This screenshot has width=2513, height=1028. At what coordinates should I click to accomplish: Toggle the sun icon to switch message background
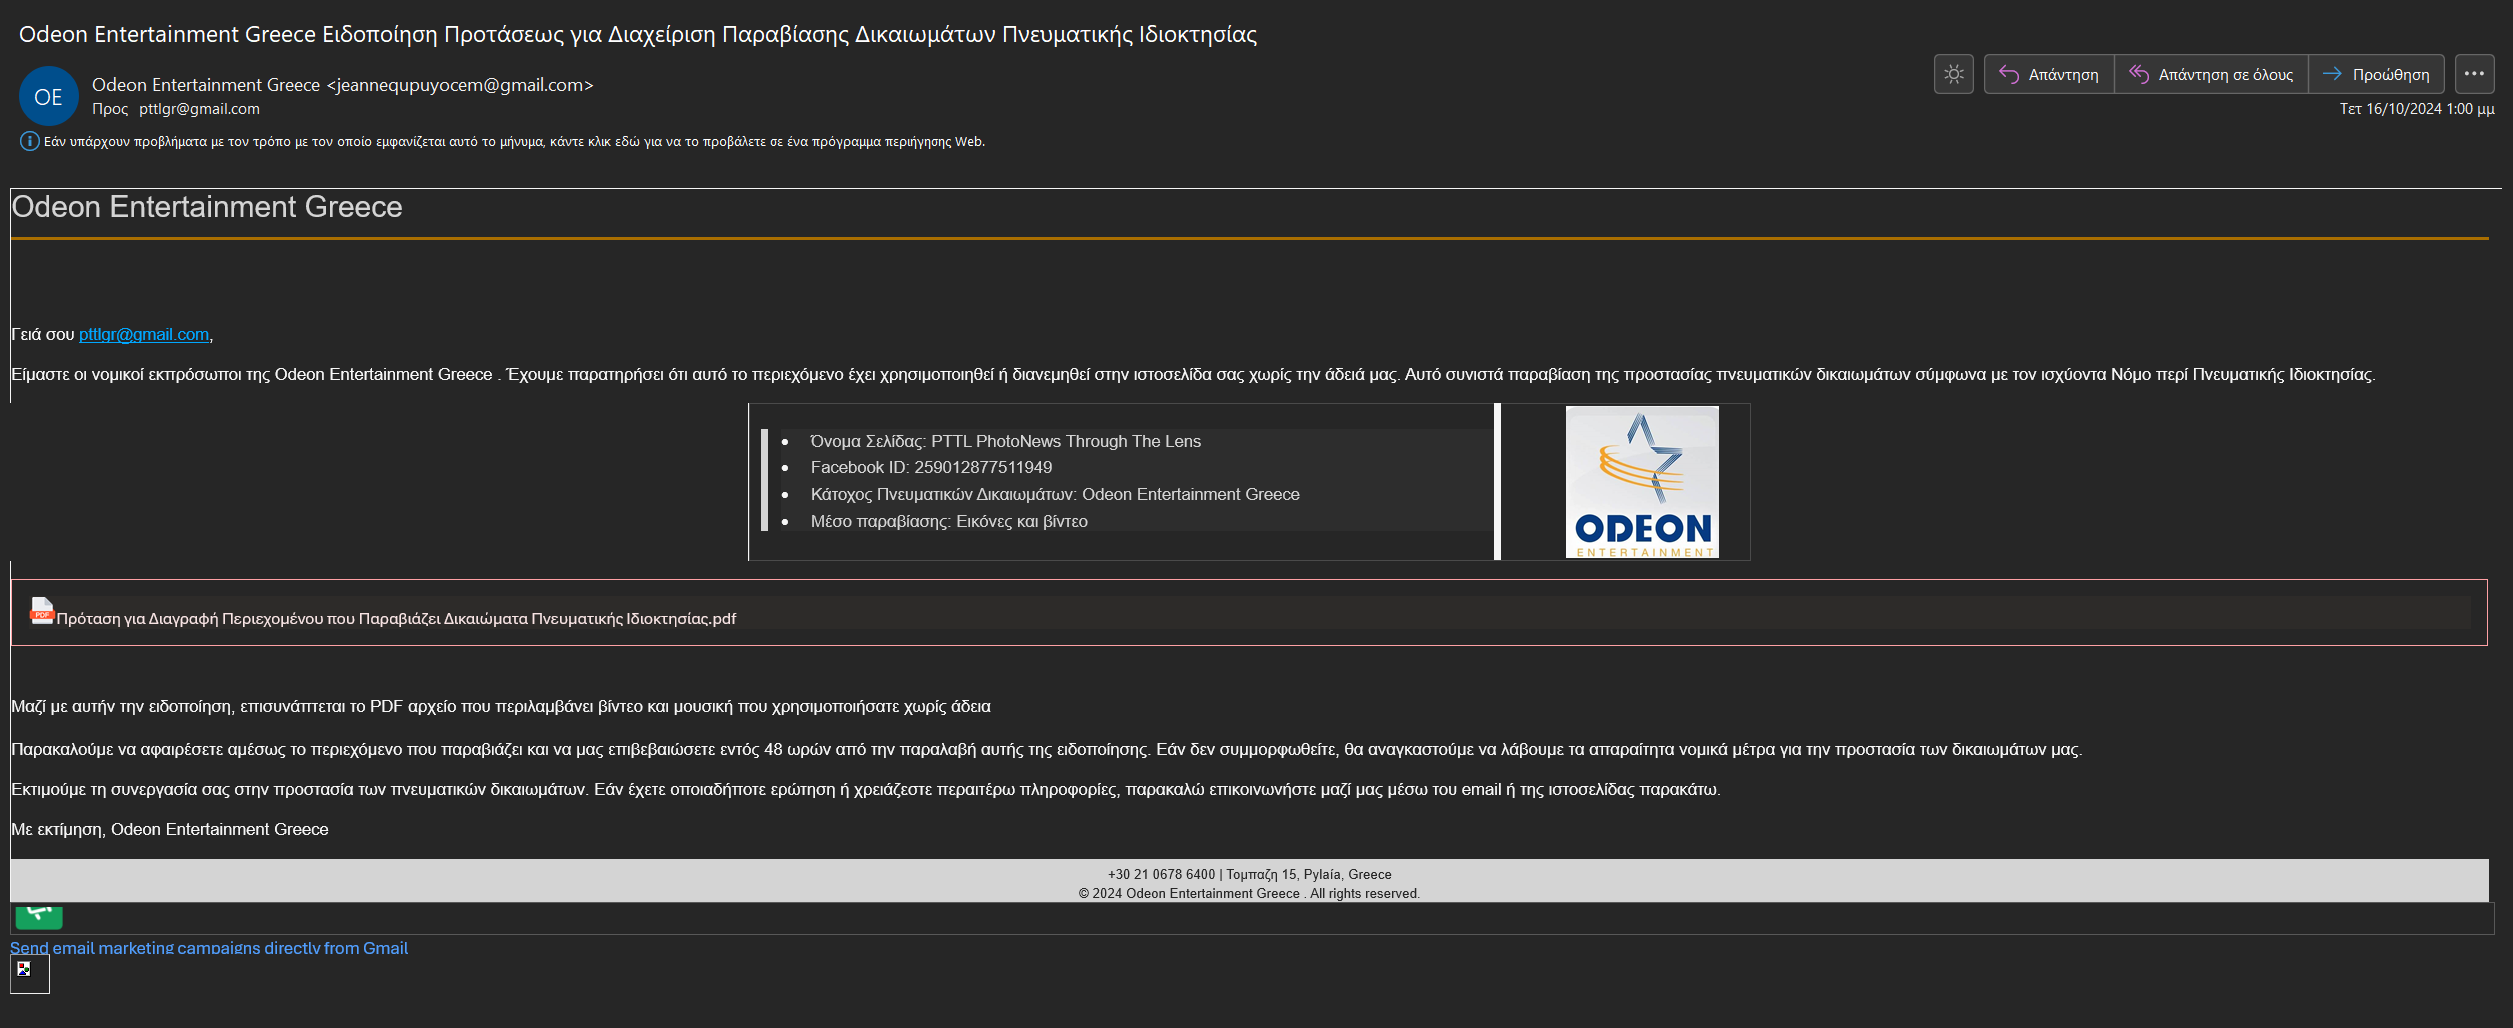click(x=1953, y=74)
